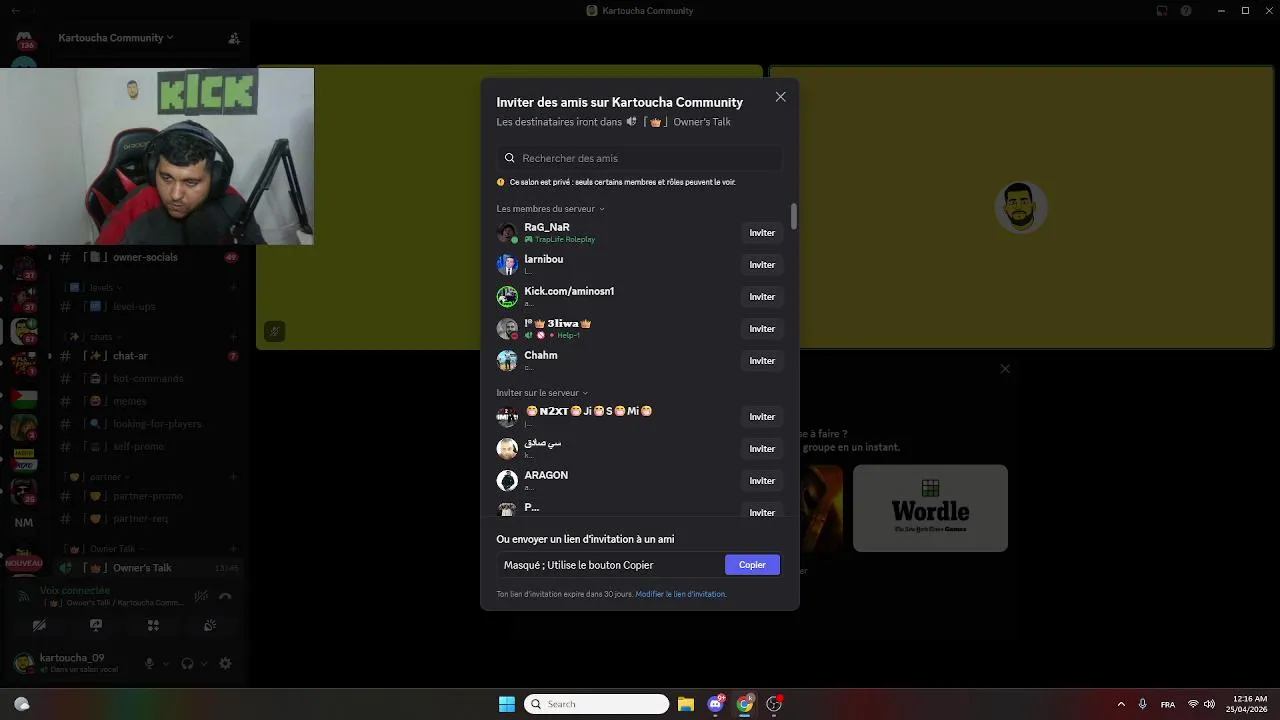Toggle the camera on in voice controls
This screenshot has height=720, width=1280.
click(x=39, y=625)
